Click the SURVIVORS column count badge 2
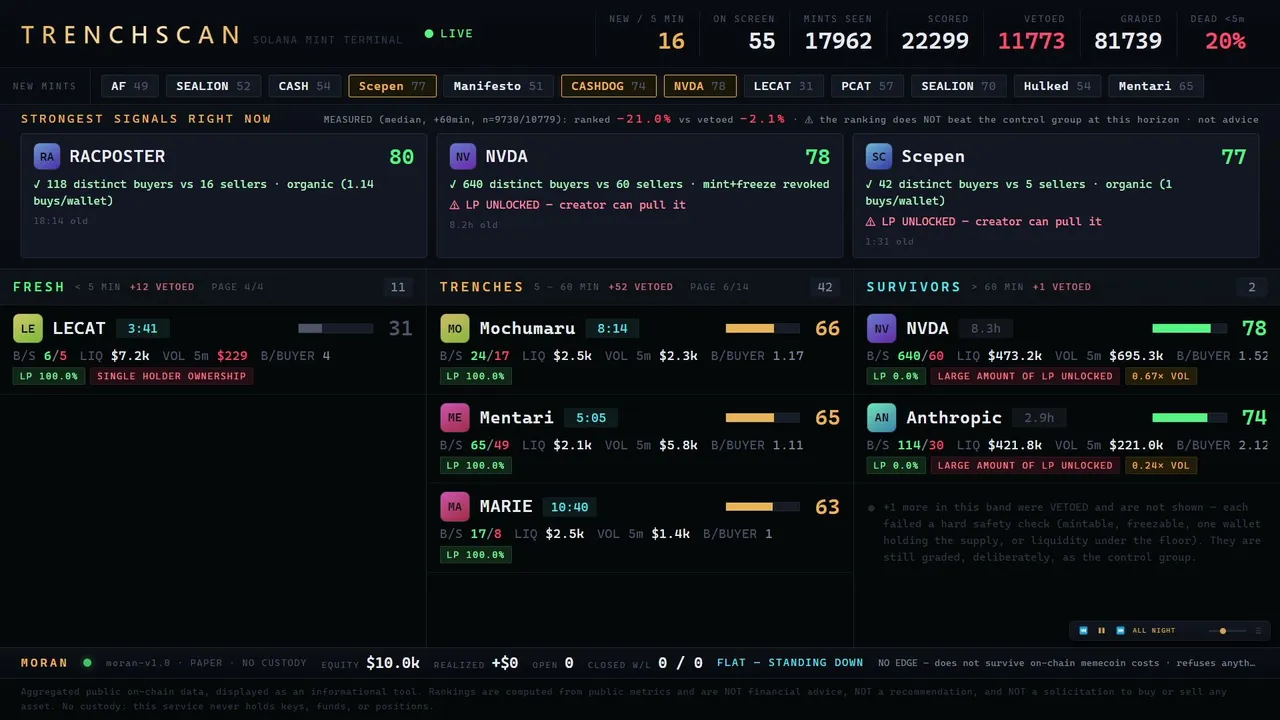 pyautogui.click(x=1251, y=287)
